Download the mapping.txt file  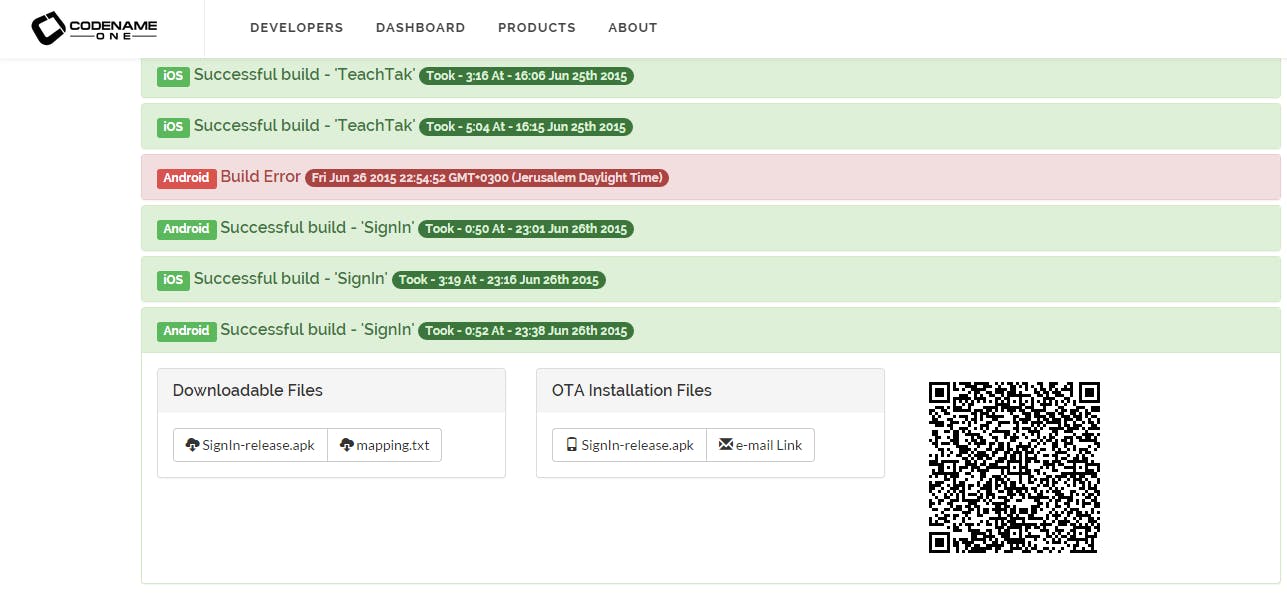pos(385,445)
